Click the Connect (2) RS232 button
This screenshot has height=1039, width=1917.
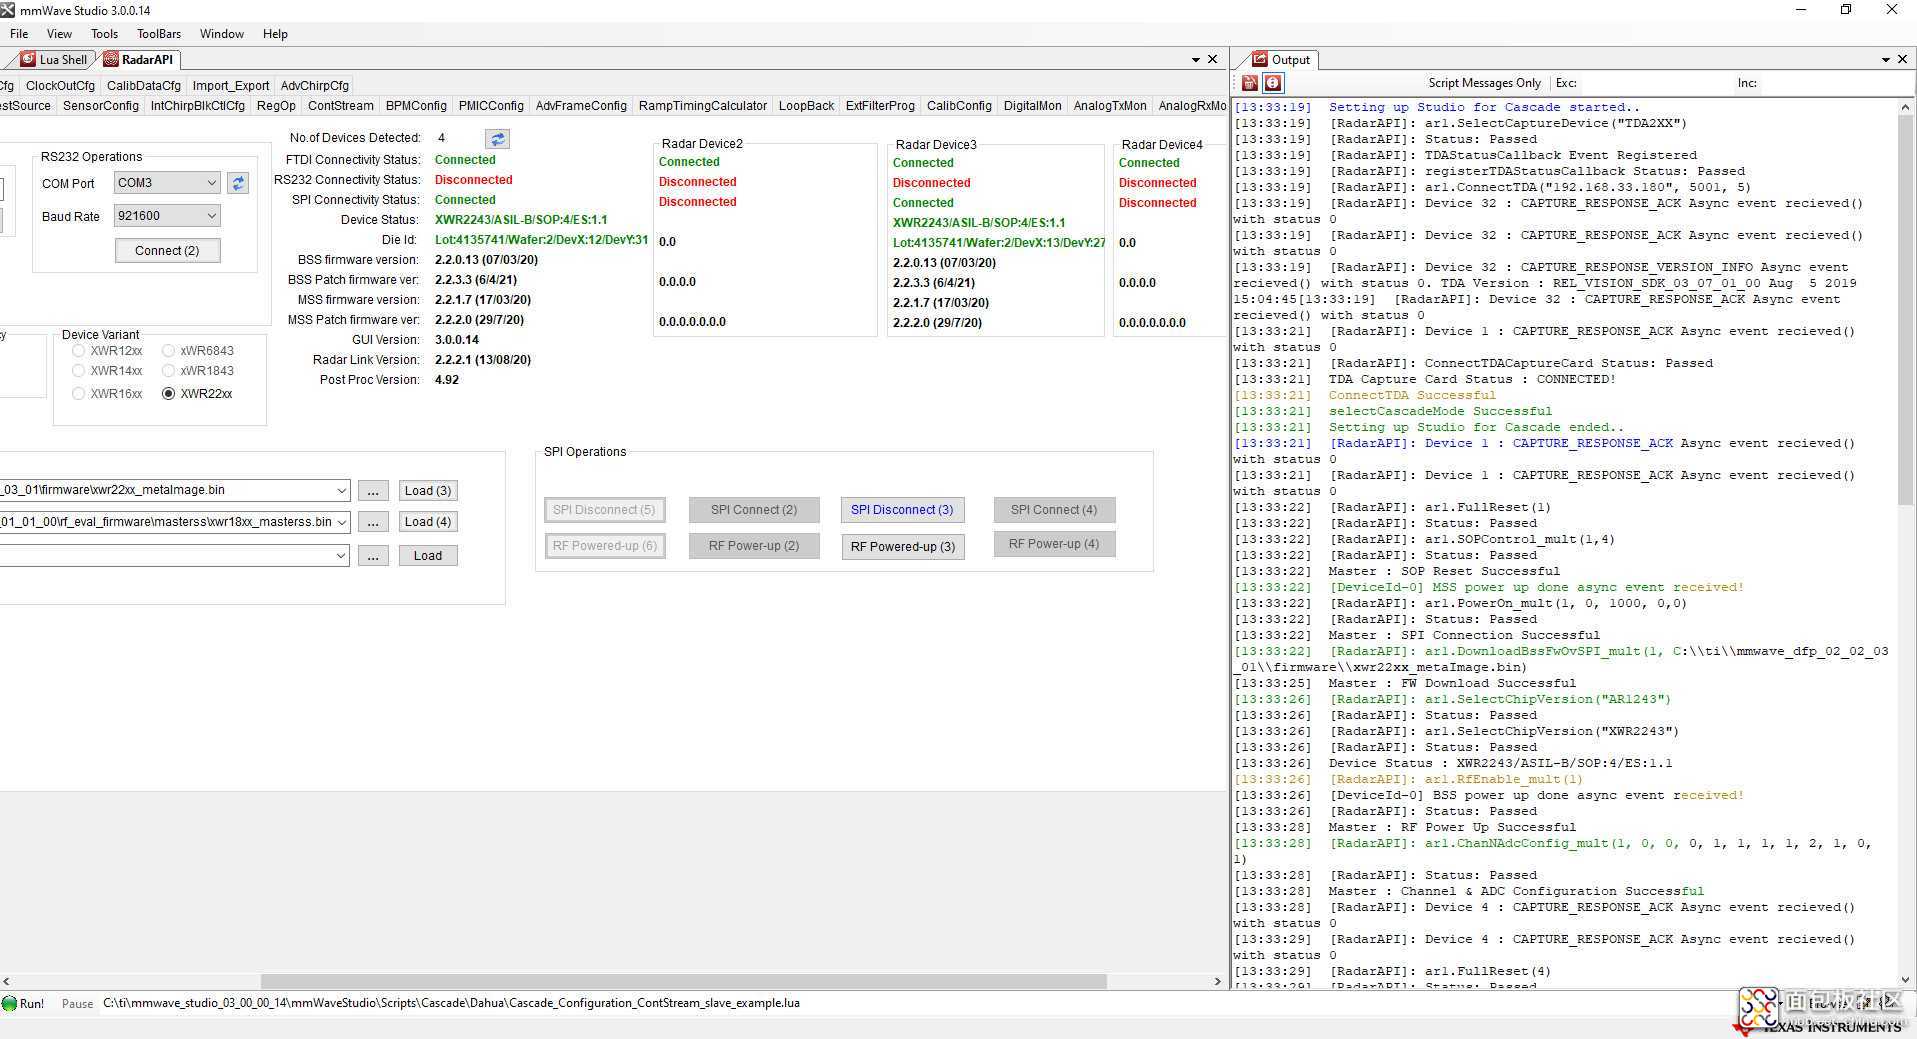coord(167,251)
